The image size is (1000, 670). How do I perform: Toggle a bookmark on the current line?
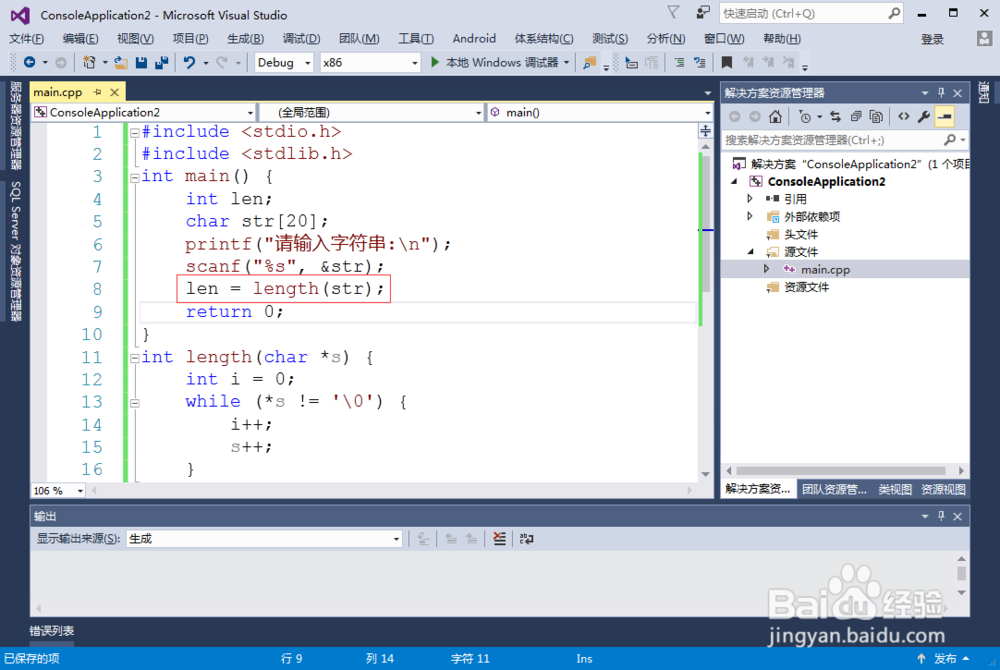point(726,62)
